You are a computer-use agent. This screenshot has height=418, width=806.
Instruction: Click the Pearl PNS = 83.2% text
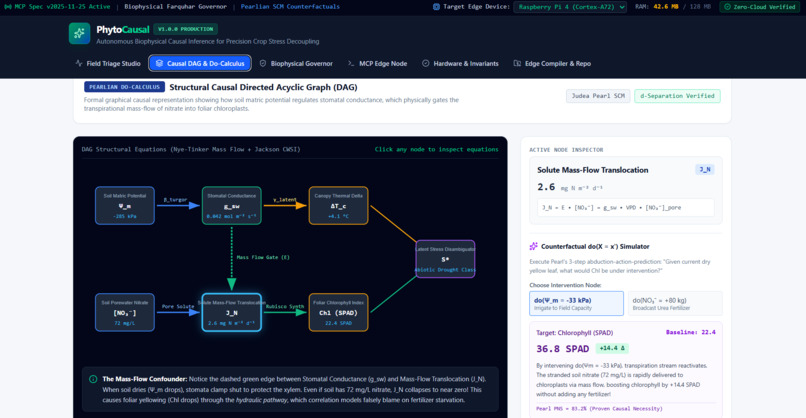[x=599, y=409]
